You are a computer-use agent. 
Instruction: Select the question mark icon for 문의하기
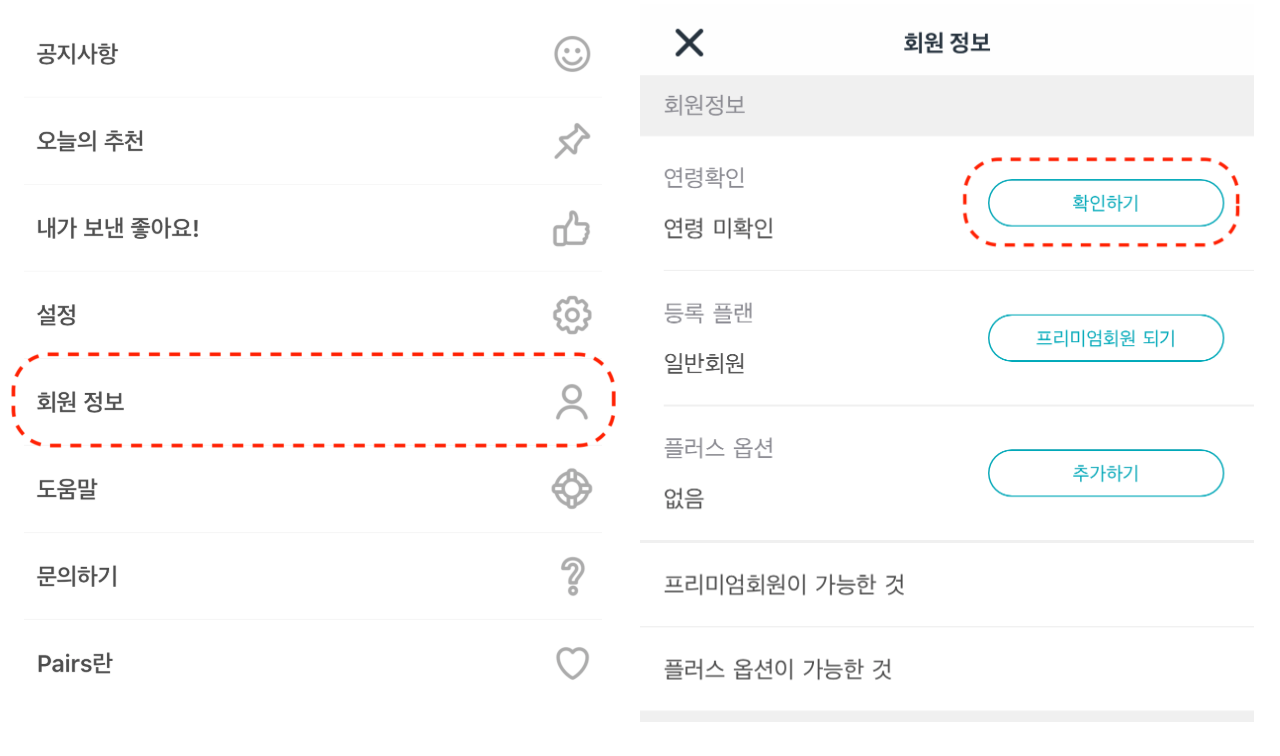point(573,577)
